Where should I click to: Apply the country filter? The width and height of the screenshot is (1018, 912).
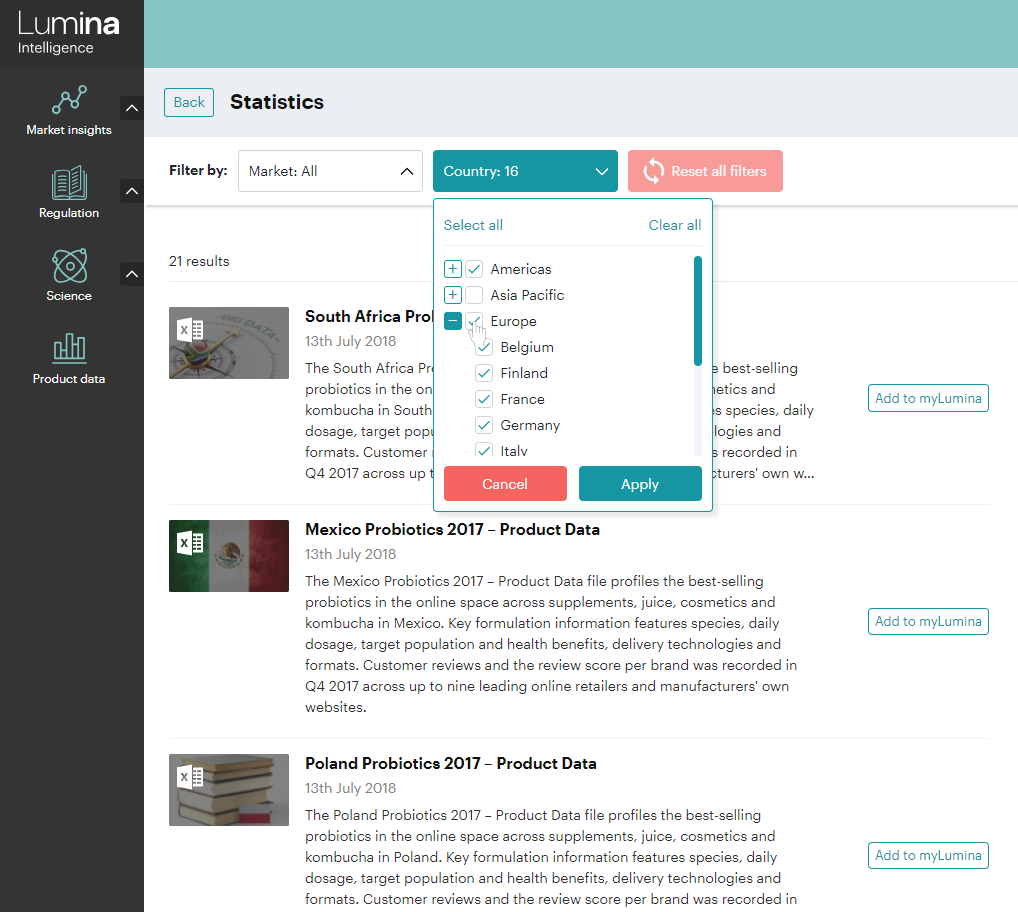tap(640, 484)
